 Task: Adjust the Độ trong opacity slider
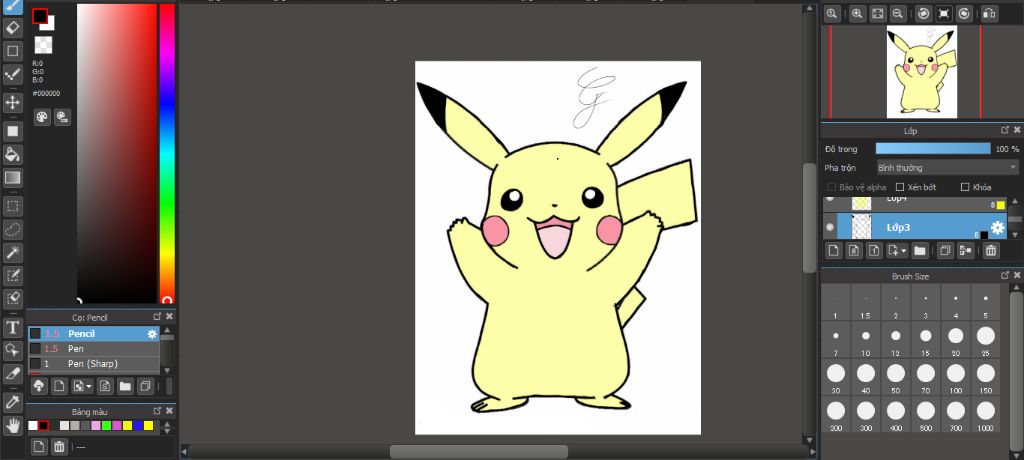(933, 149)
